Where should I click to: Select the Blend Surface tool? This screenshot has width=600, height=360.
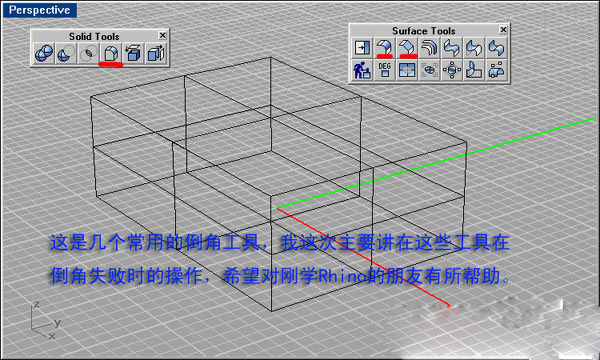(452, 47)
